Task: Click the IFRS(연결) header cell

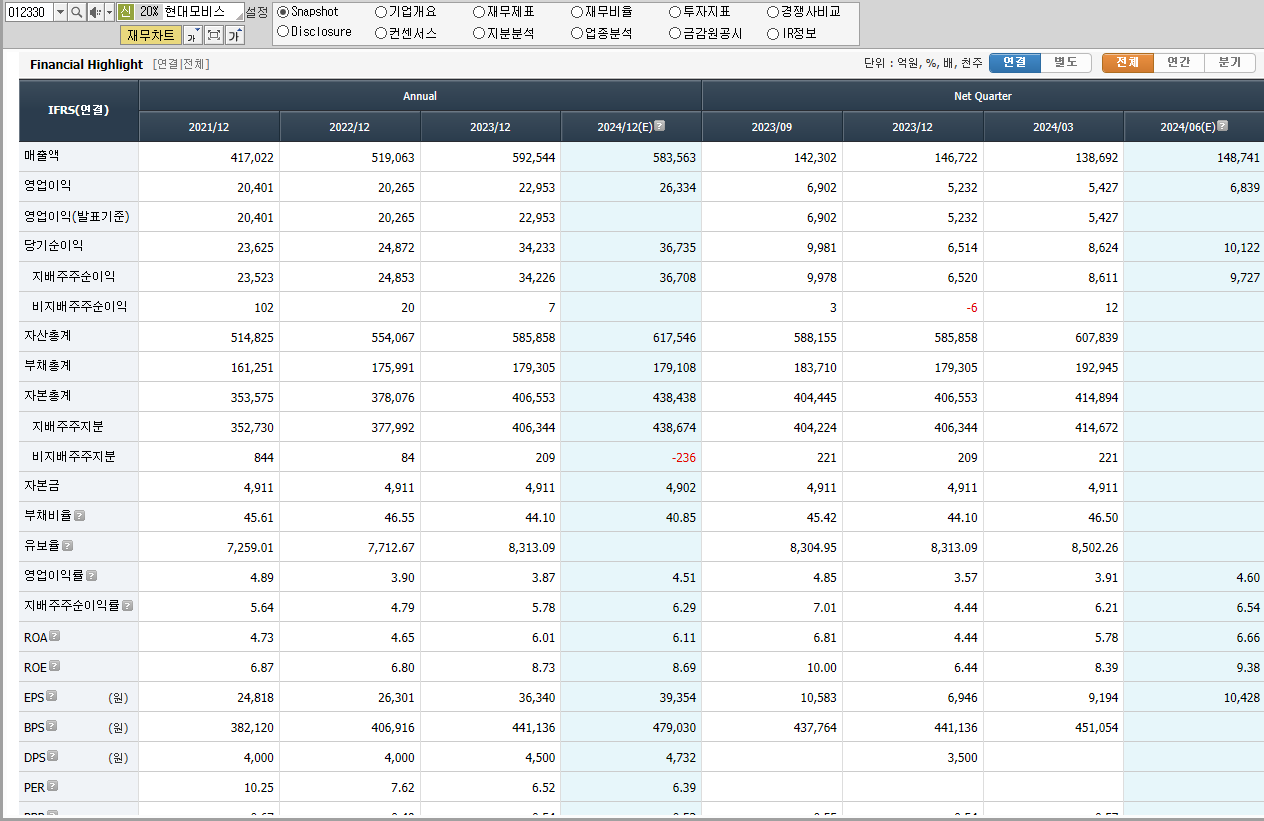Action: (x=79, y=111)
